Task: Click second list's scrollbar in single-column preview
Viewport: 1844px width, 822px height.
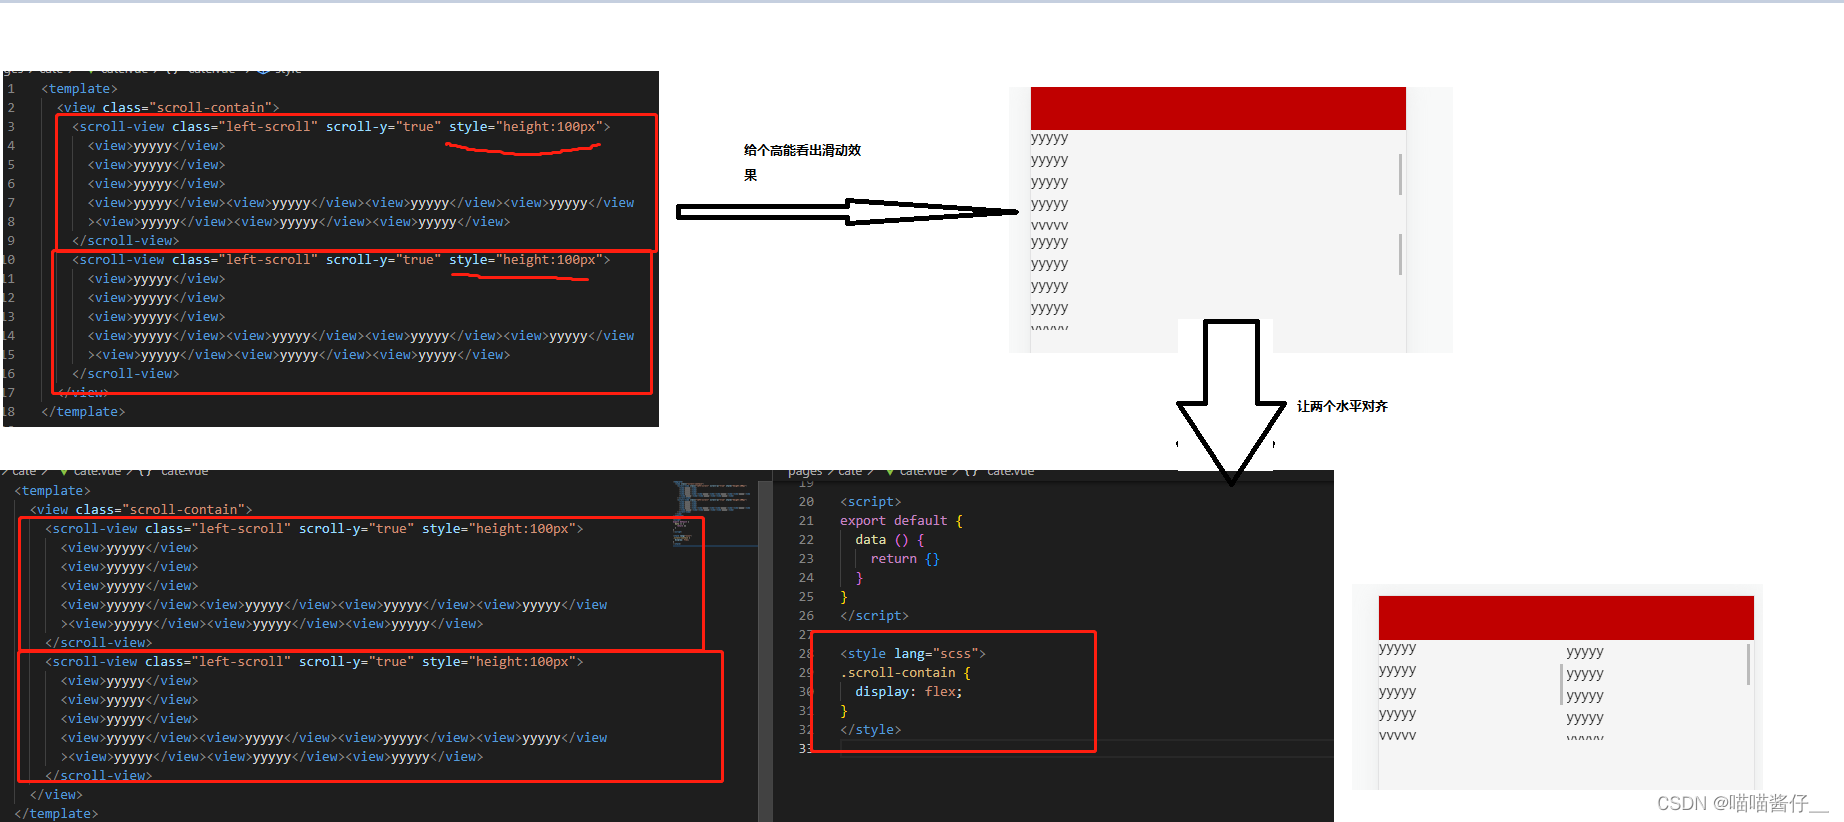Action: 1400,254
